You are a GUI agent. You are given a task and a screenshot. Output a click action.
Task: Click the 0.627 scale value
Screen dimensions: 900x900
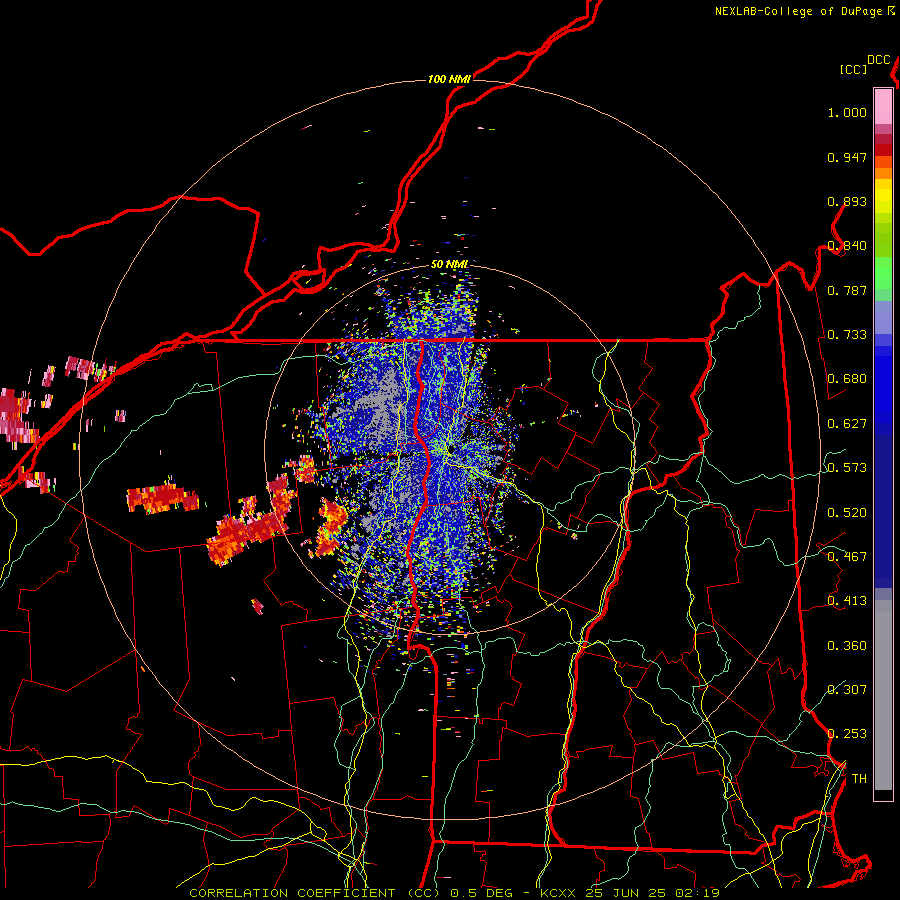point(847,424)
